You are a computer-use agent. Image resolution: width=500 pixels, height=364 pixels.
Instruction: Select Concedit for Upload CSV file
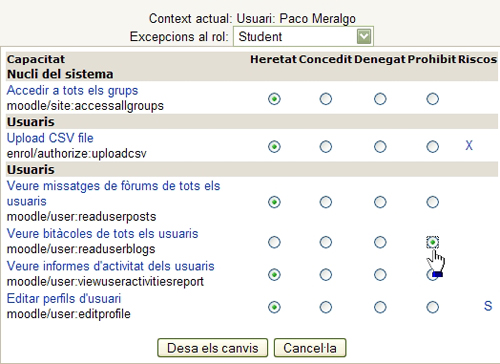click(326, 147)
